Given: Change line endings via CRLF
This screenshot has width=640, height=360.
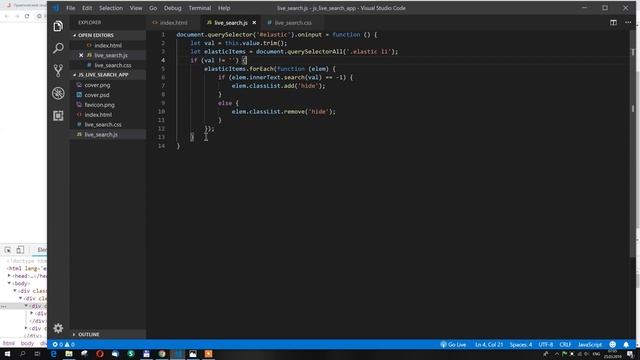Looking at the screenshot, I should pyautogui.click(x=565, y=344).
